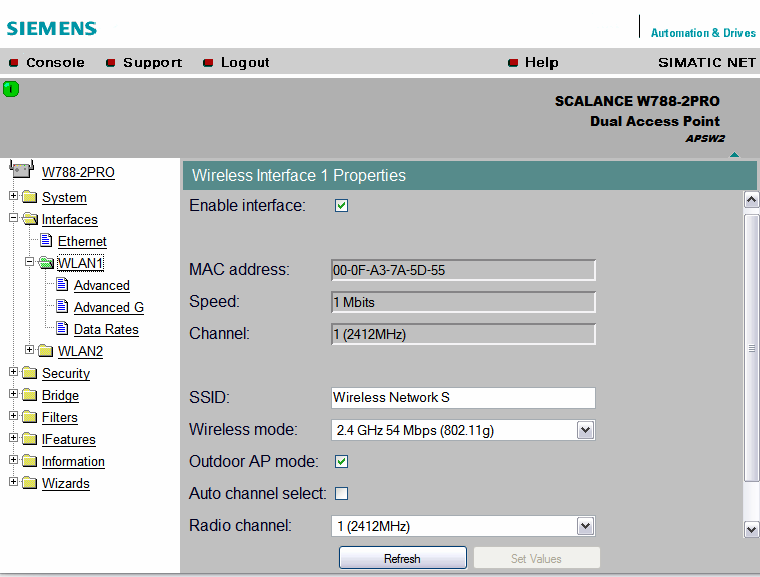The height and width of the screenshot is (577, 760).
Task: Click the SSID input field
Action: click(x=463, y=398)
